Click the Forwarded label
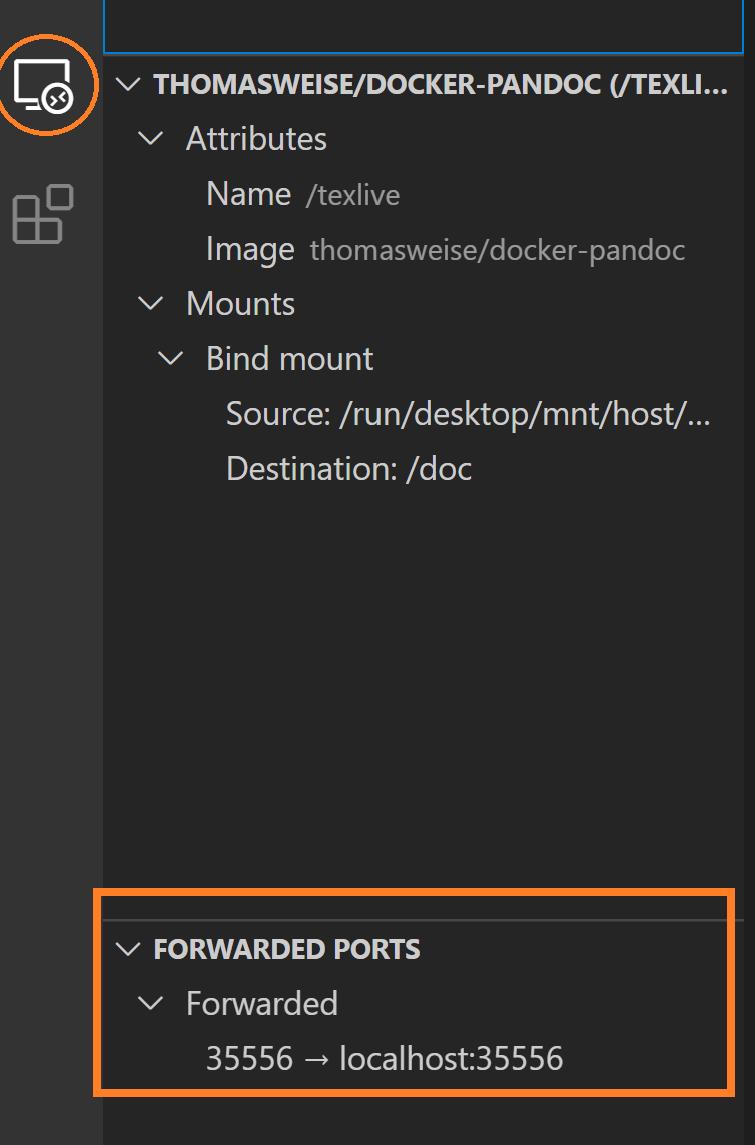The image size is (755, 1145). 261,1003
